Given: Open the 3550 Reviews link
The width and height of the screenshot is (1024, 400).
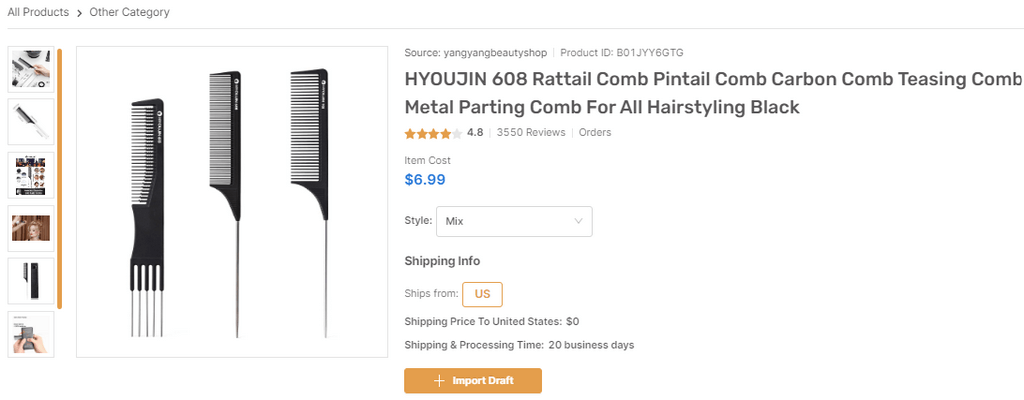Looking at the screenshot, I should (x=530, y=133).
